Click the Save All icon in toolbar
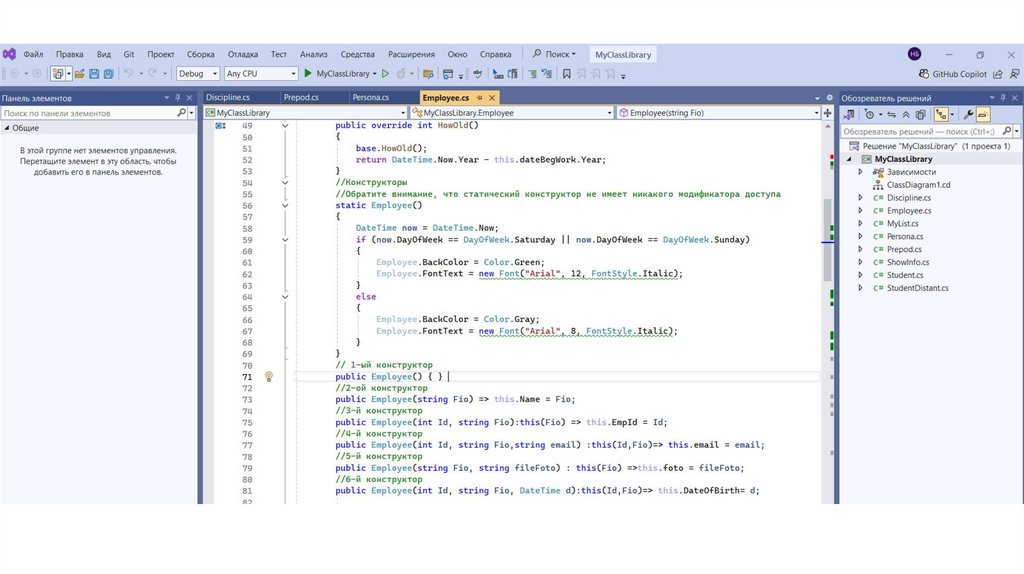 click(107, 74)
